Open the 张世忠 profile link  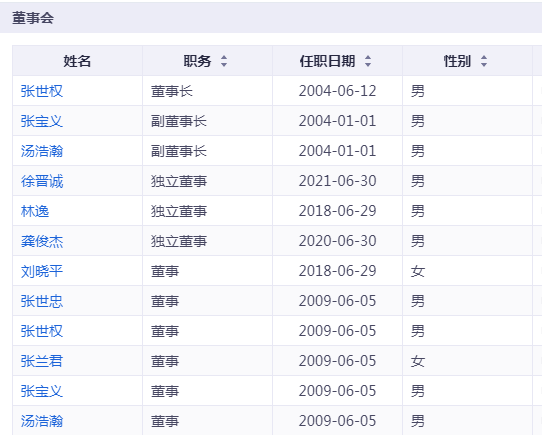(x=42, y=301)
